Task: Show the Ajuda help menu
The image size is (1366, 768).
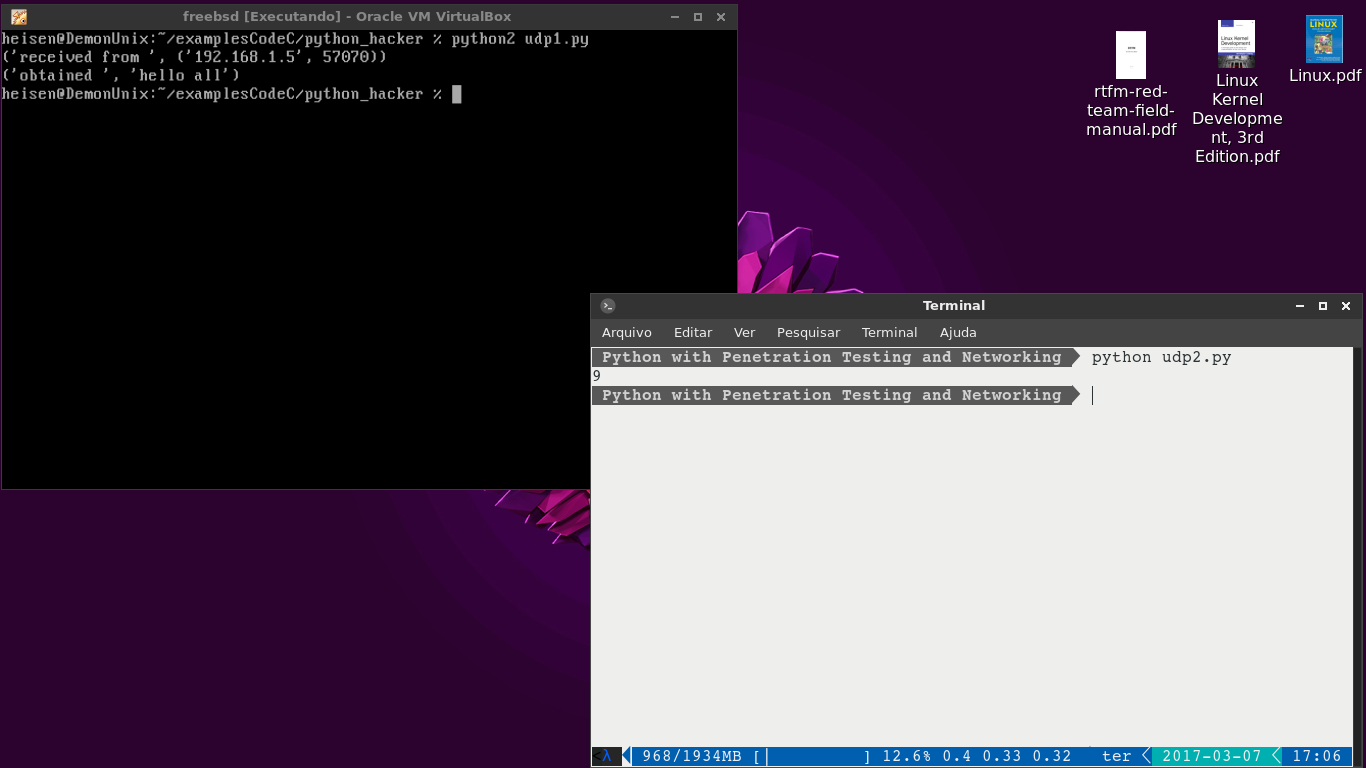Action: pyautogui.click(x=958, y=333)
